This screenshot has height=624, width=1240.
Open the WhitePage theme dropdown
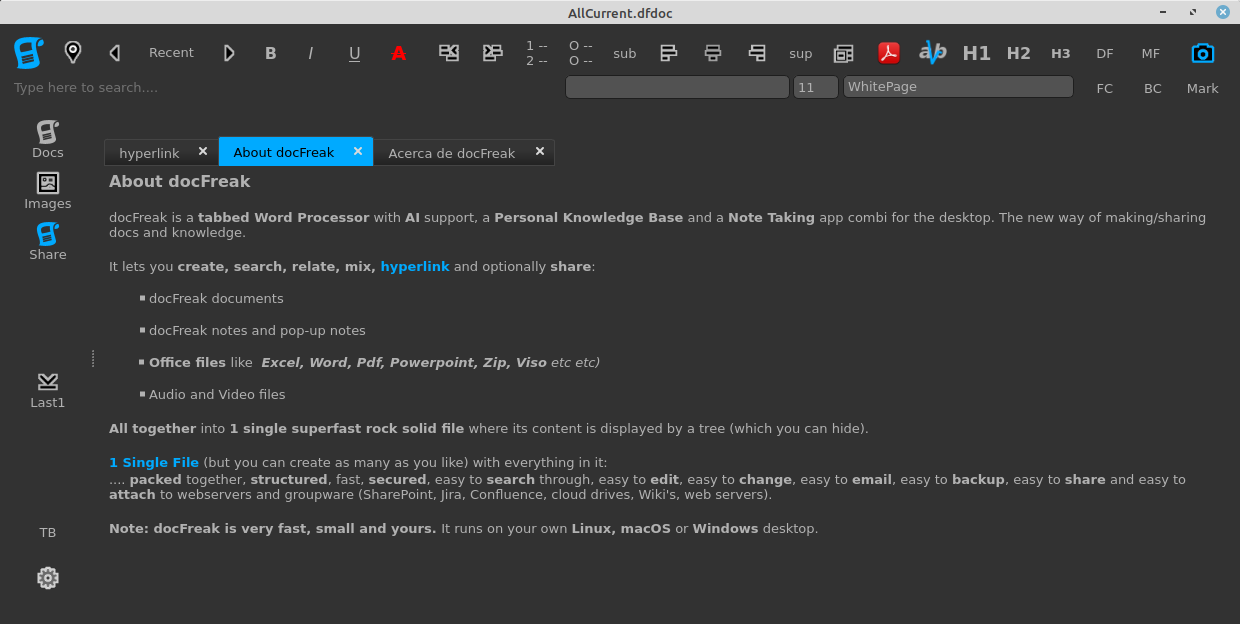[x=958, y=87]
